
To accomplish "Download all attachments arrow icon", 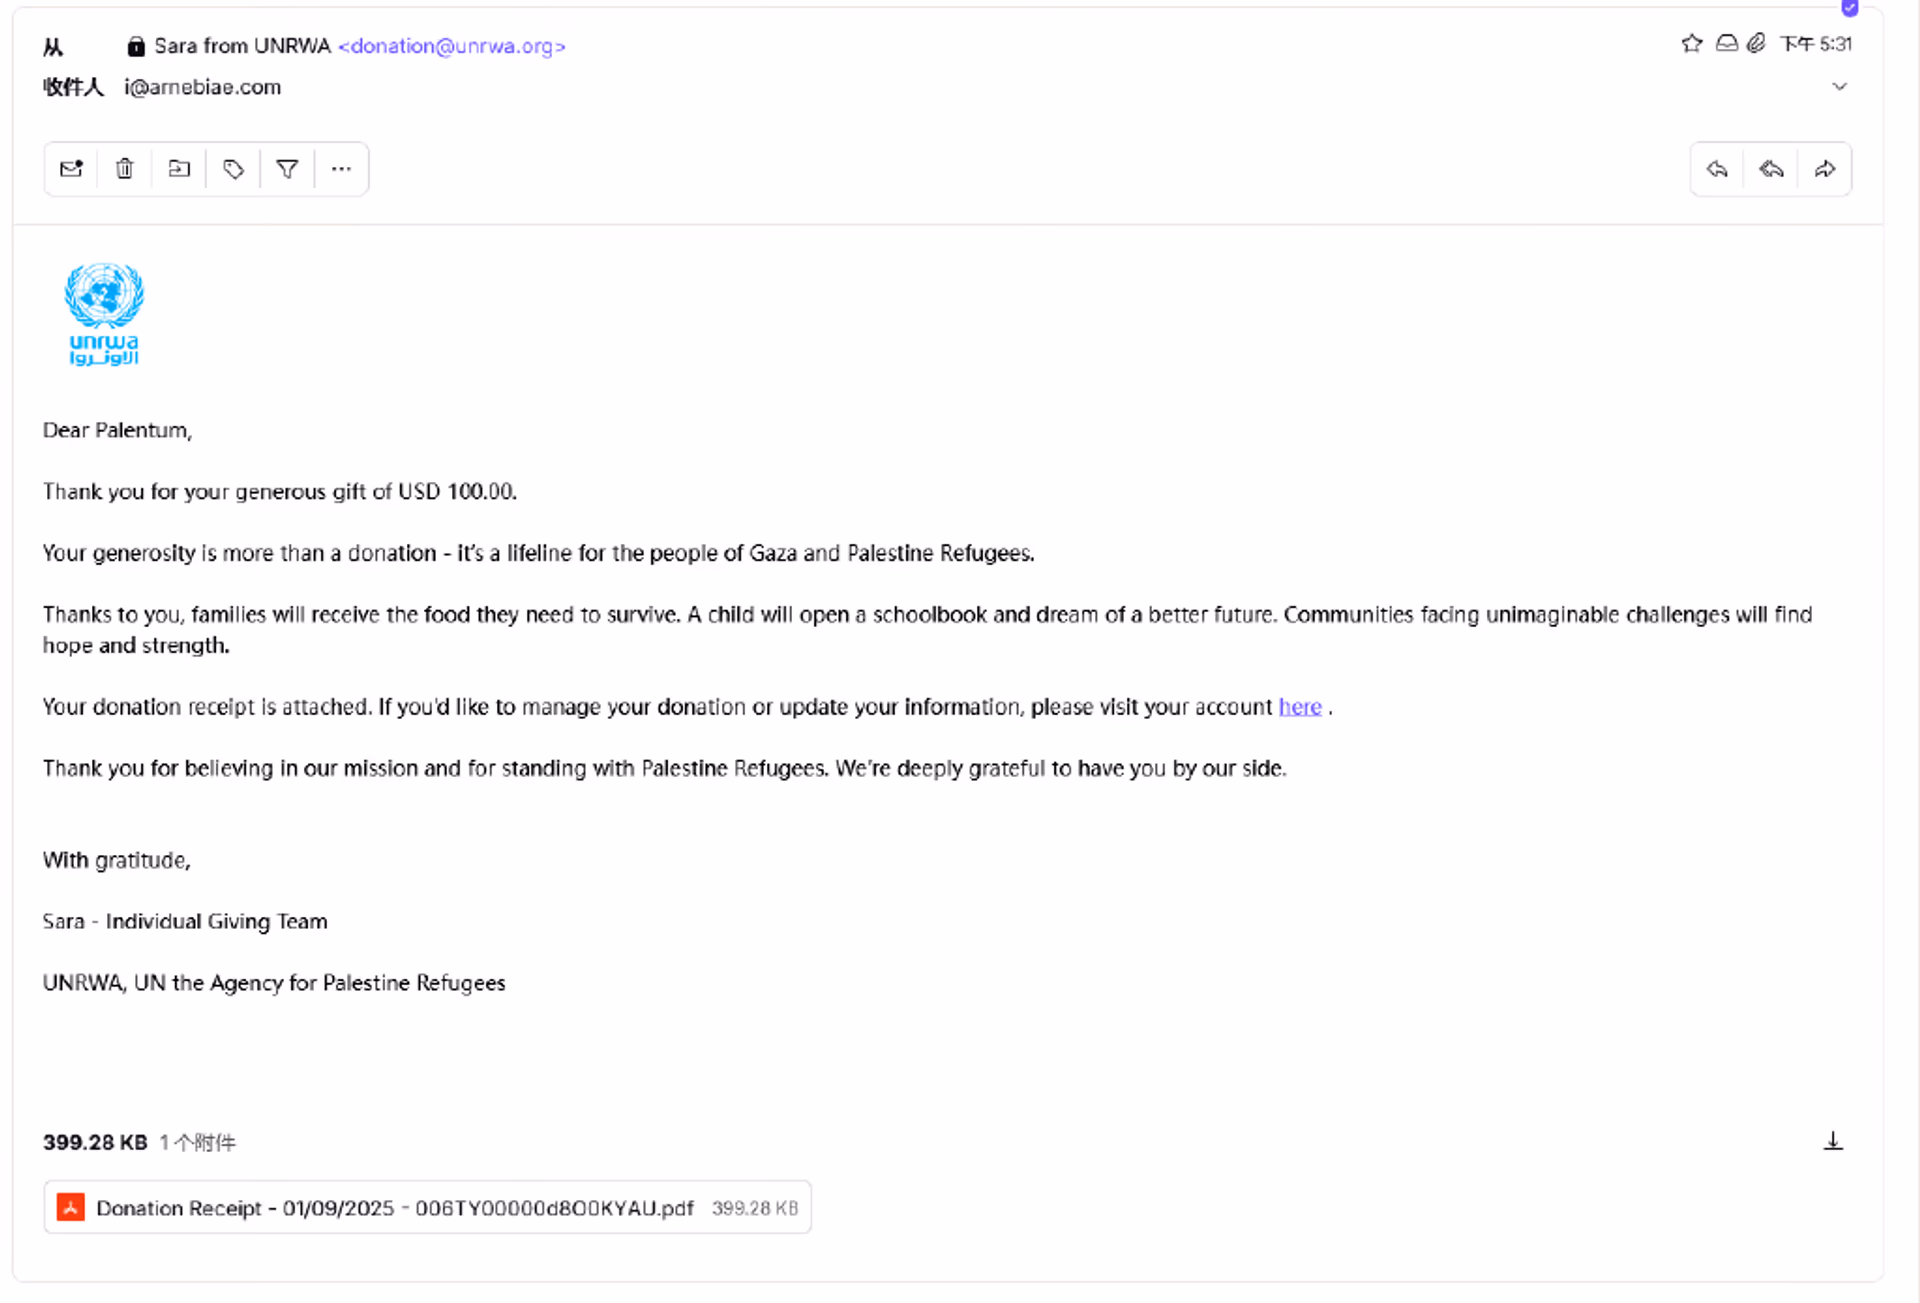I will click(1833, 1141).
